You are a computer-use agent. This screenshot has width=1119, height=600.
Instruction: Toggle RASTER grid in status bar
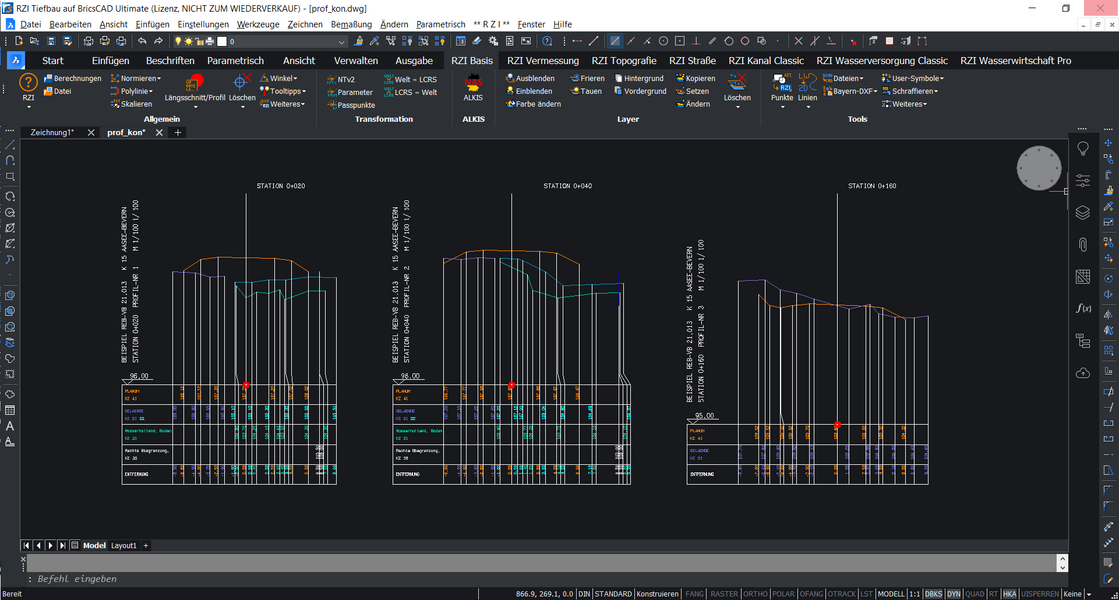click(724, 594)
